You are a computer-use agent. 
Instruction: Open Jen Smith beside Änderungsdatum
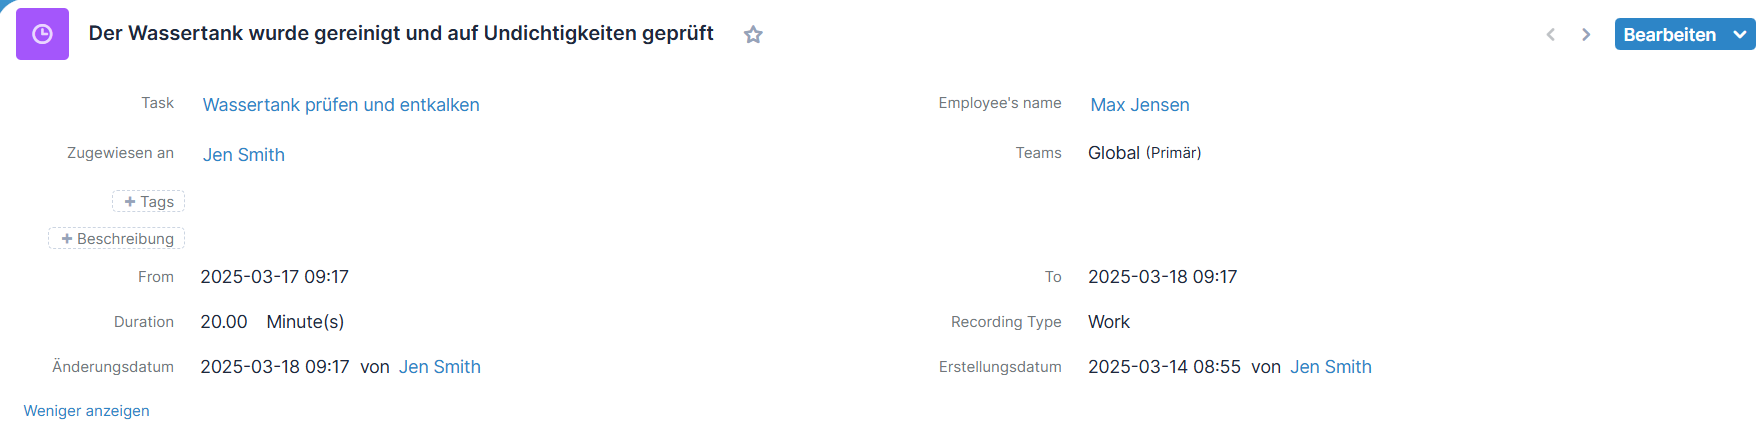point(440,367)
